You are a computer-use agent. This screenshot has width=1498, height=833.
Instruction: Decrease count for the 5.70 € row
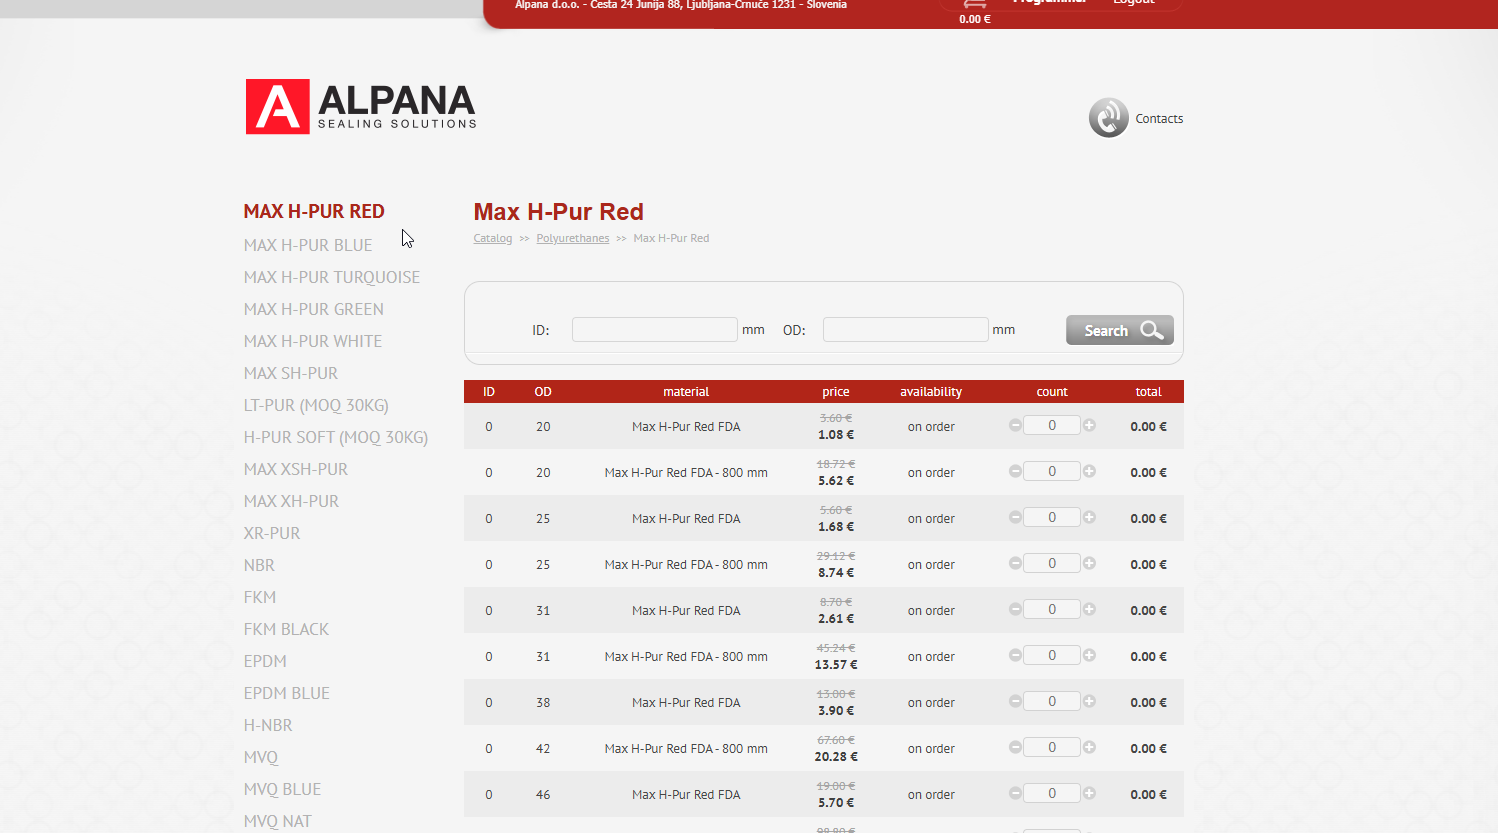1015,793
